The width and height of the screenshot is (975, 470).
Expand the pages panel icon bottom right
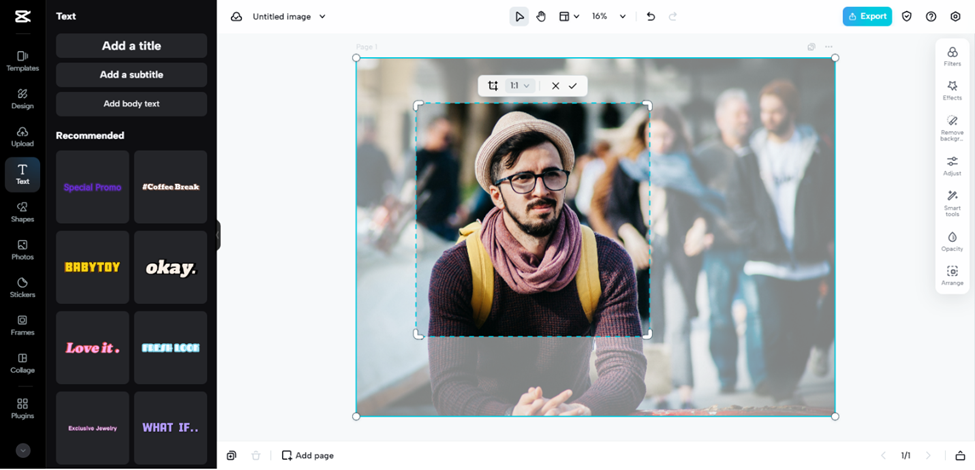(x=960, y=456)
